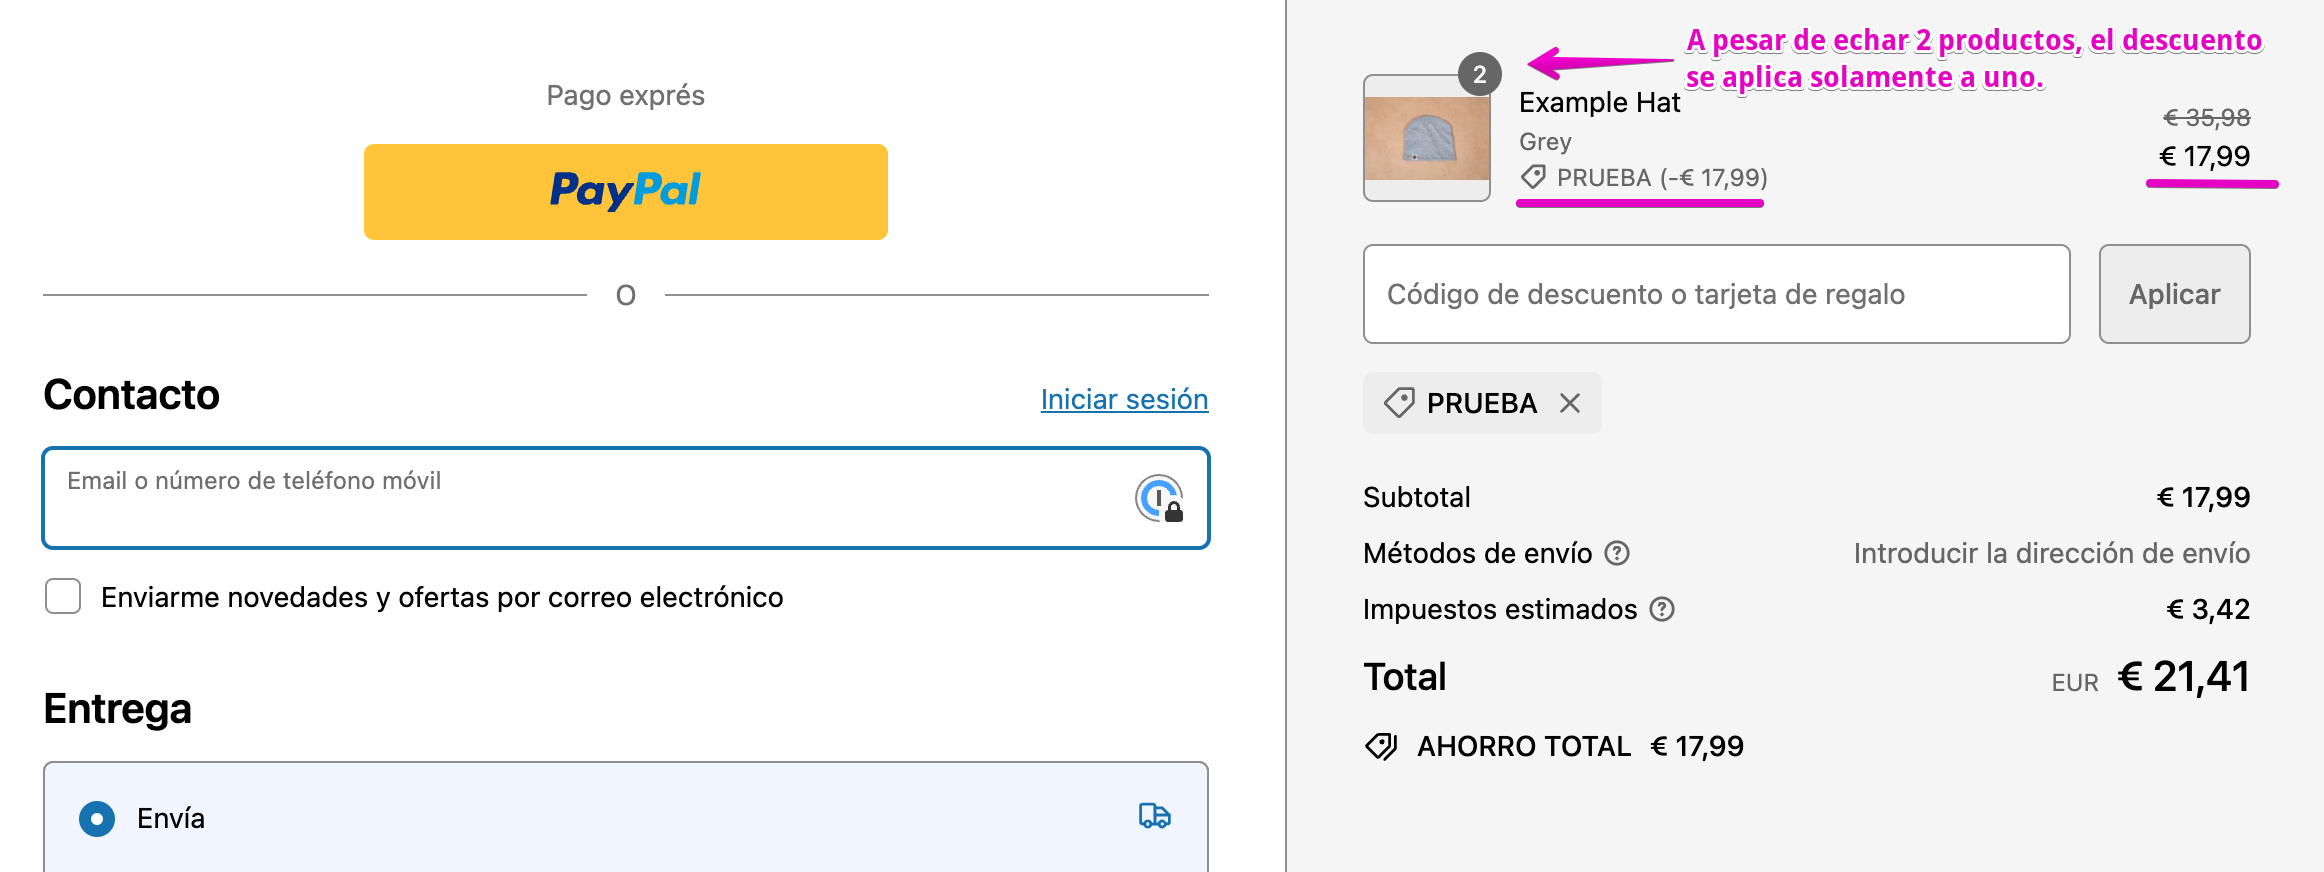This screenshot has width=2324, height=872.
Task: Click help icon beside Impuestos estimados
Action: pos(1662,609)
